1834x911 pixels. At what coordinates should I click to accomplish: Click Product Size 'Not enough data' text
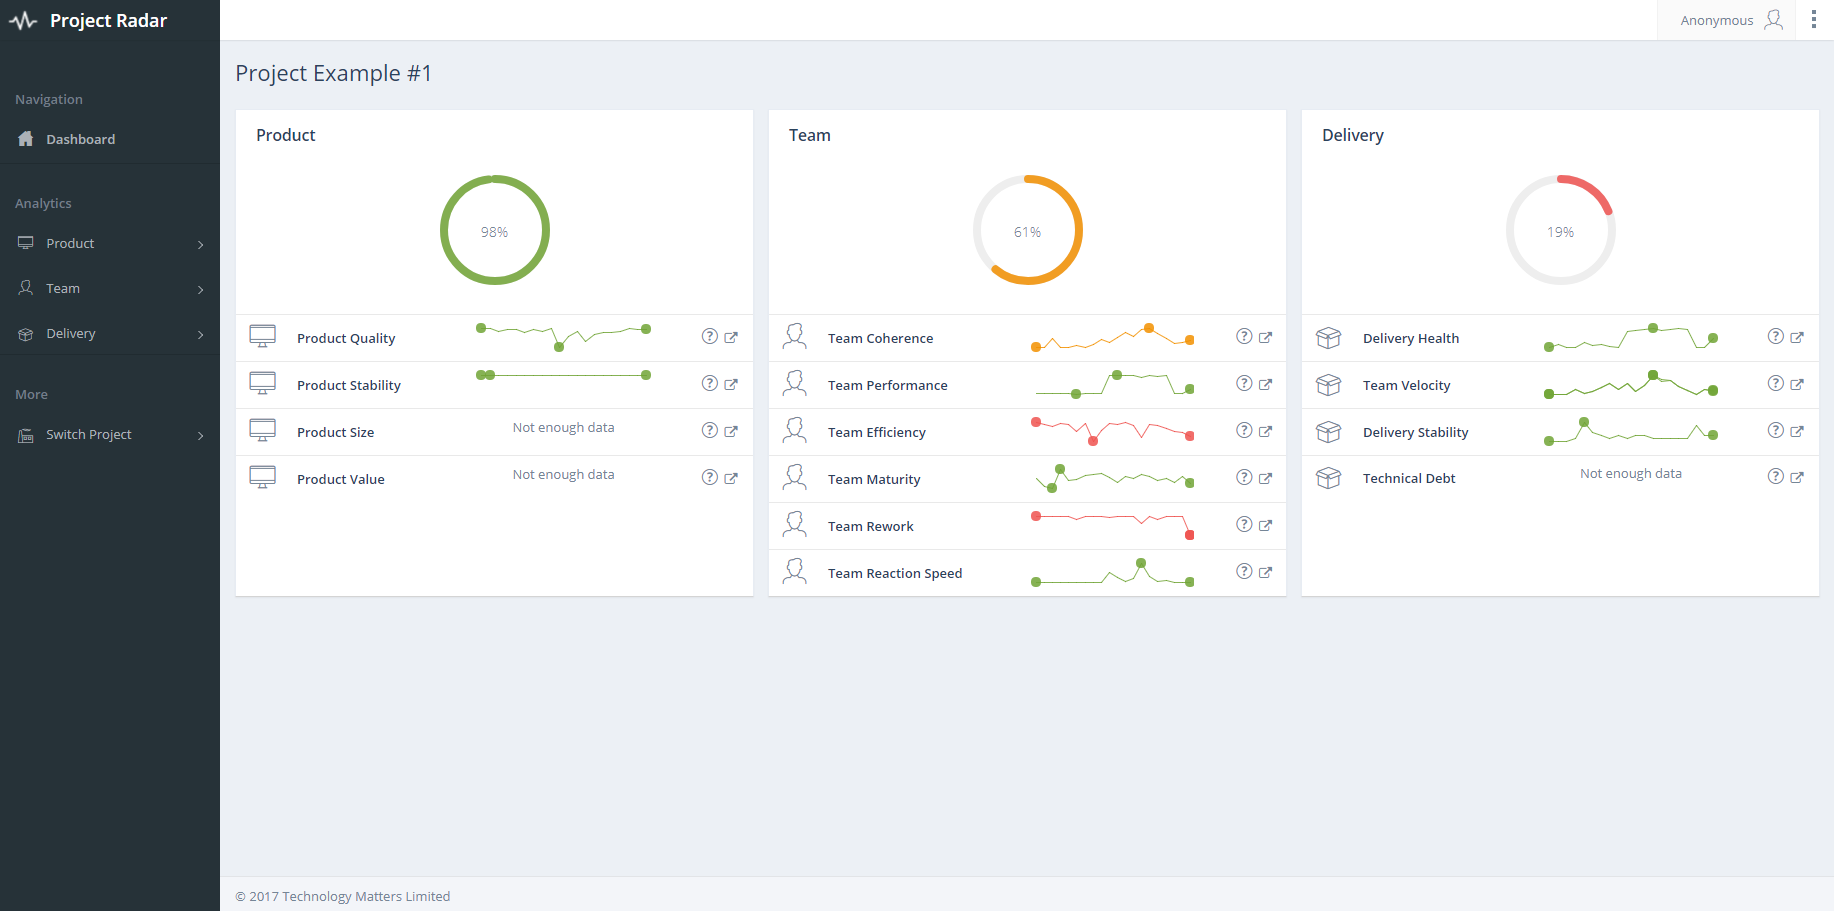pos(564,427)
